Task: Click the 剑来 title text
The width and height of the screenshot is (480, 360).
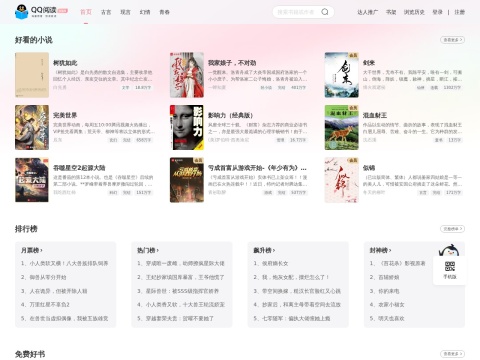Action: tap(369, 63)
